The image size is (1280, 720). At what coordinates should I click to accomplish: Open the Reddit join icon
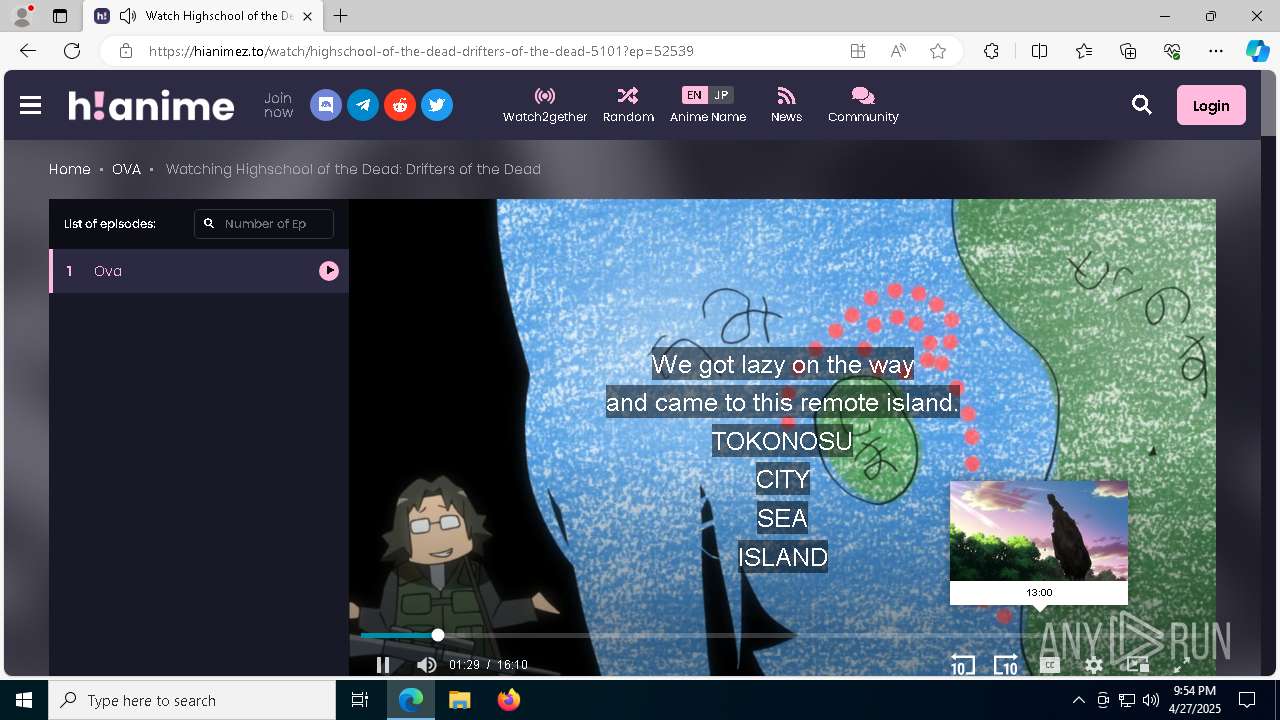click(x=400, y=105)
